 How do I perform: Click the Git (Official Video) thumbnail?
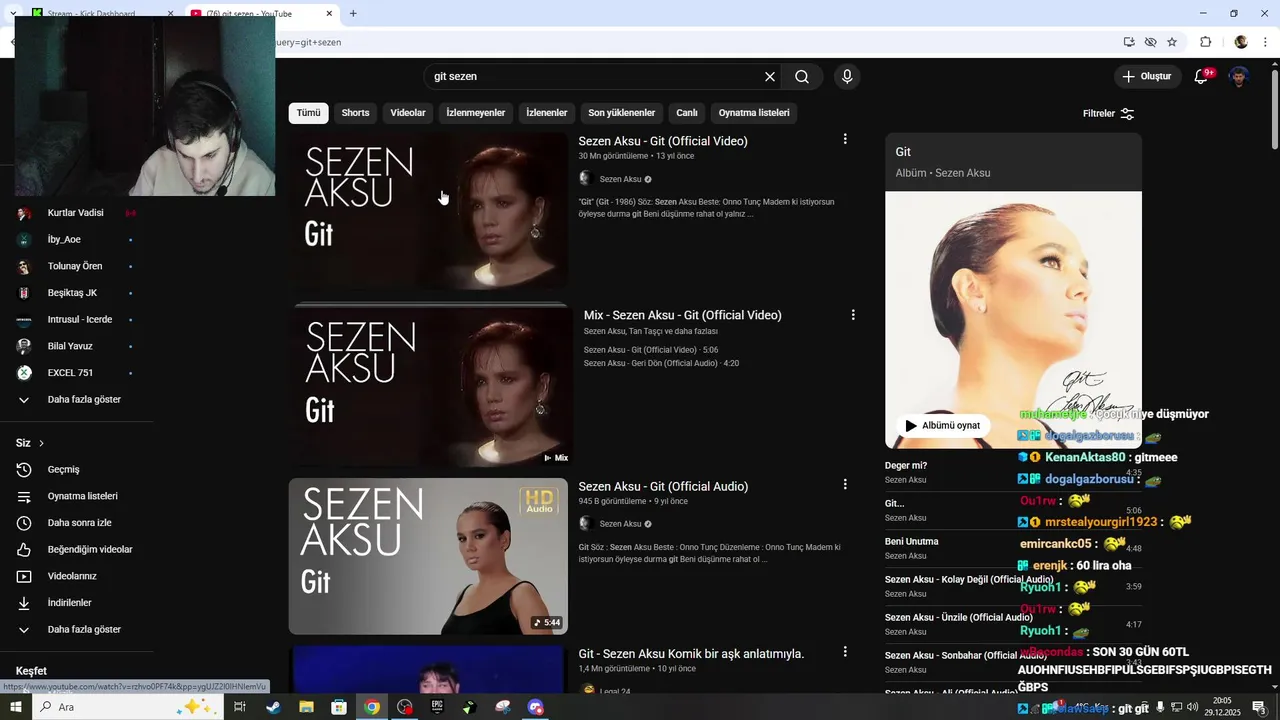pos(428,211)
